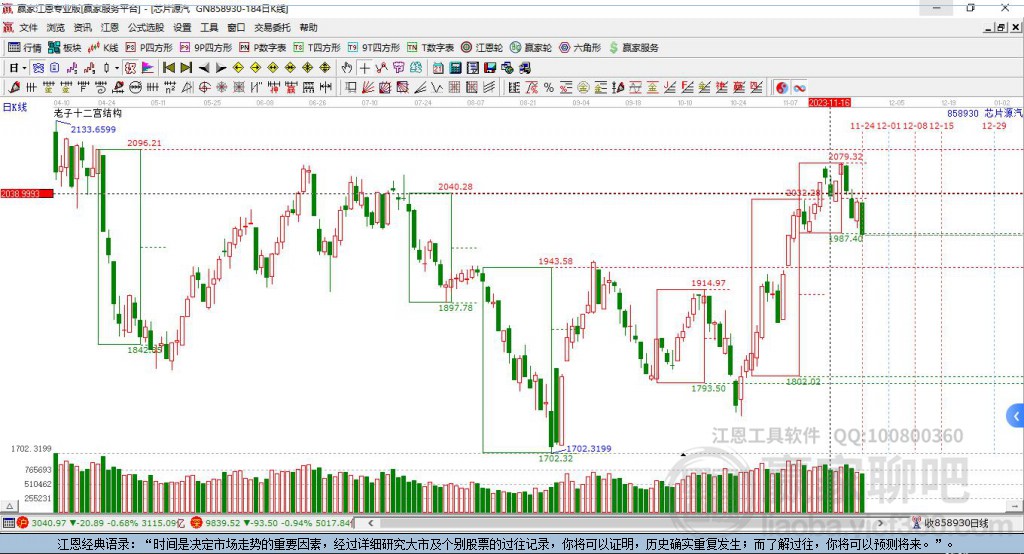Image resolution: width=1024 pixels, height=554 pixels.
Task: Open 赢家服务 with dollar icon
Action: [633, 48]
